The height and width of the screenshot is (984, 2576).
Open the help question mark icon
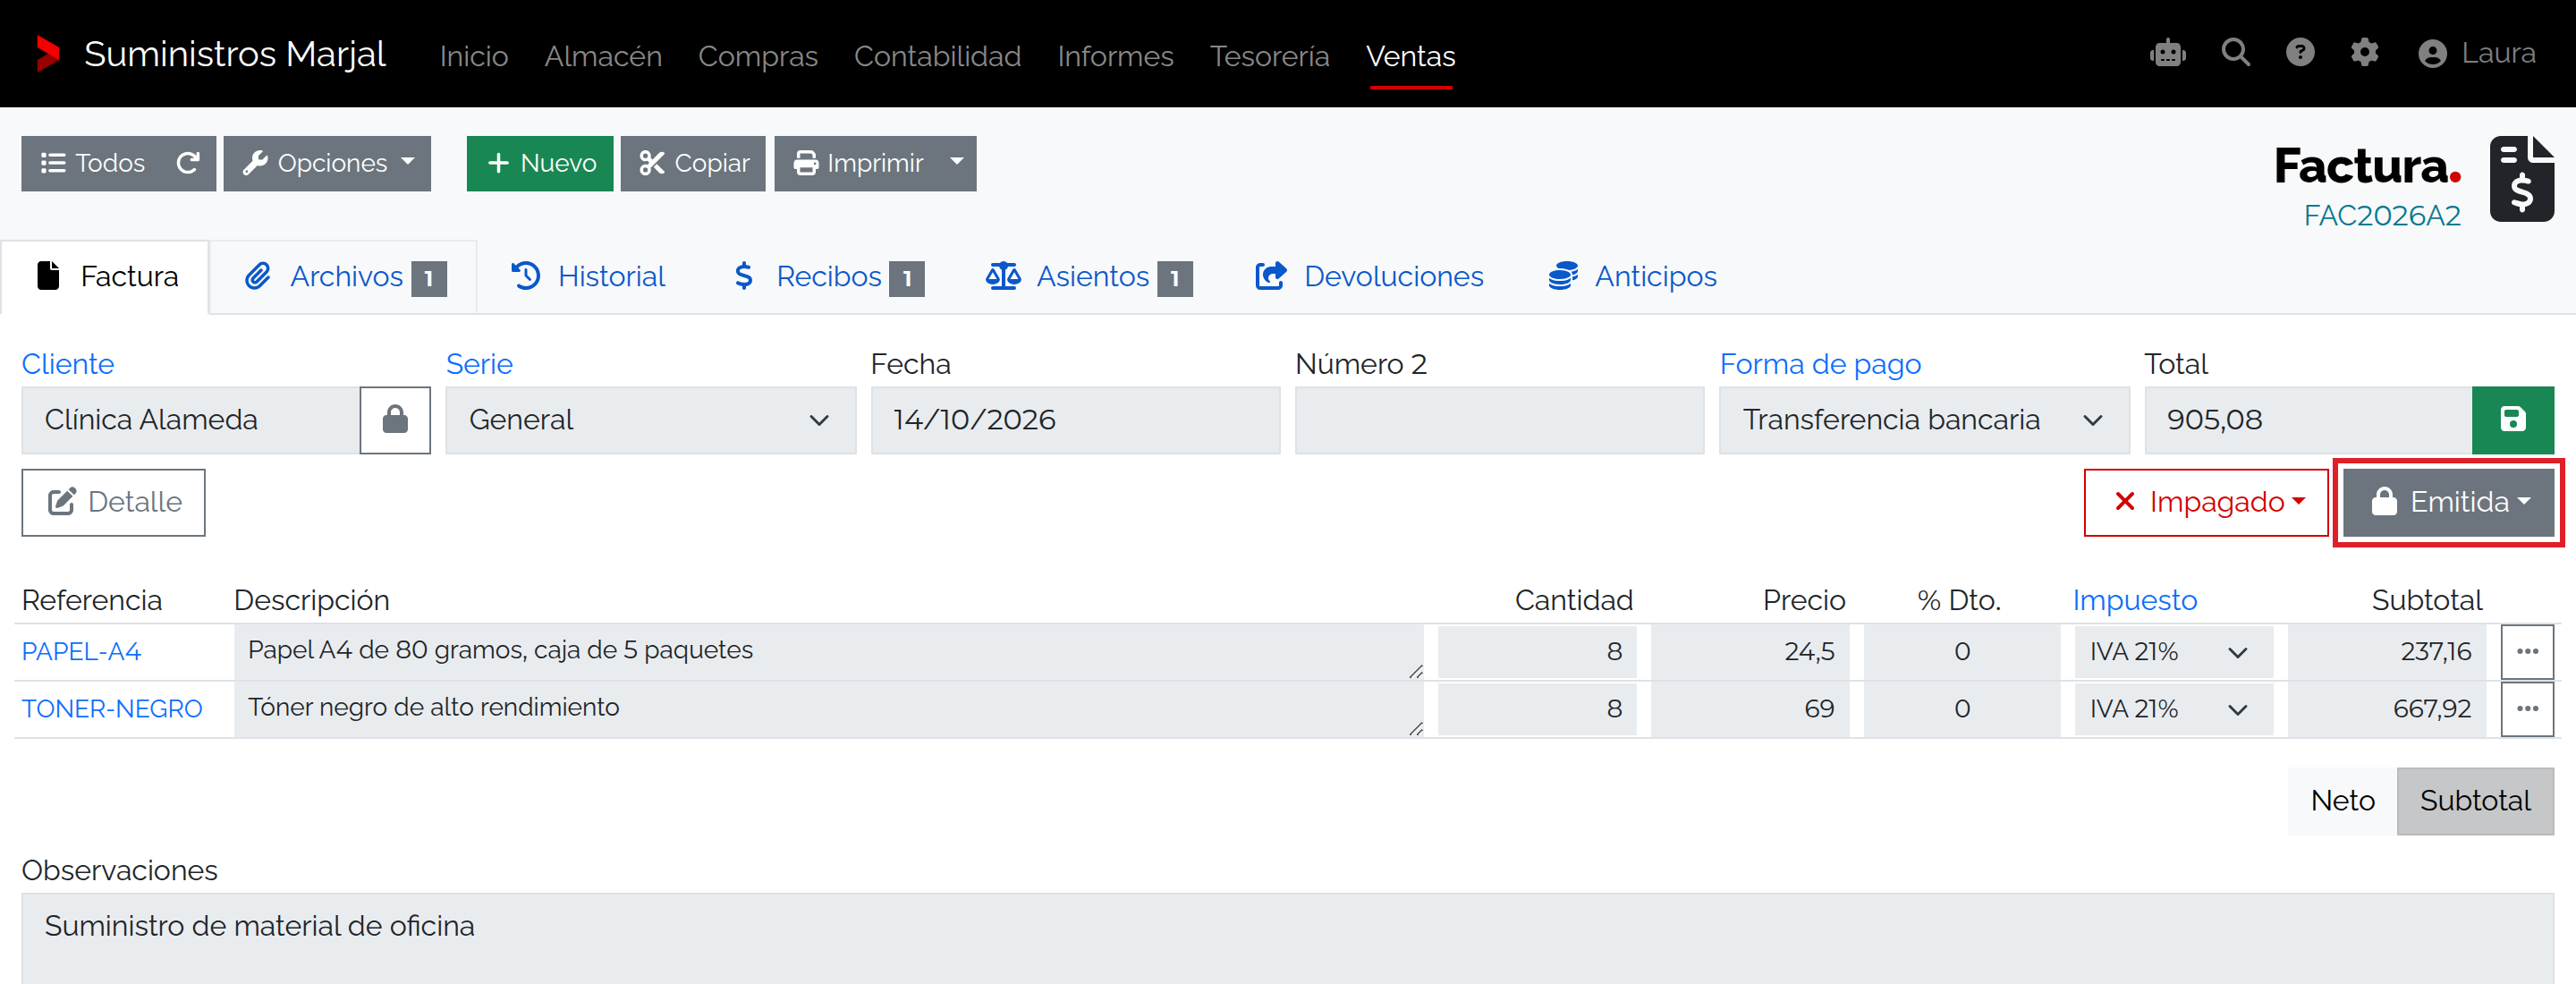[2299, 52]
